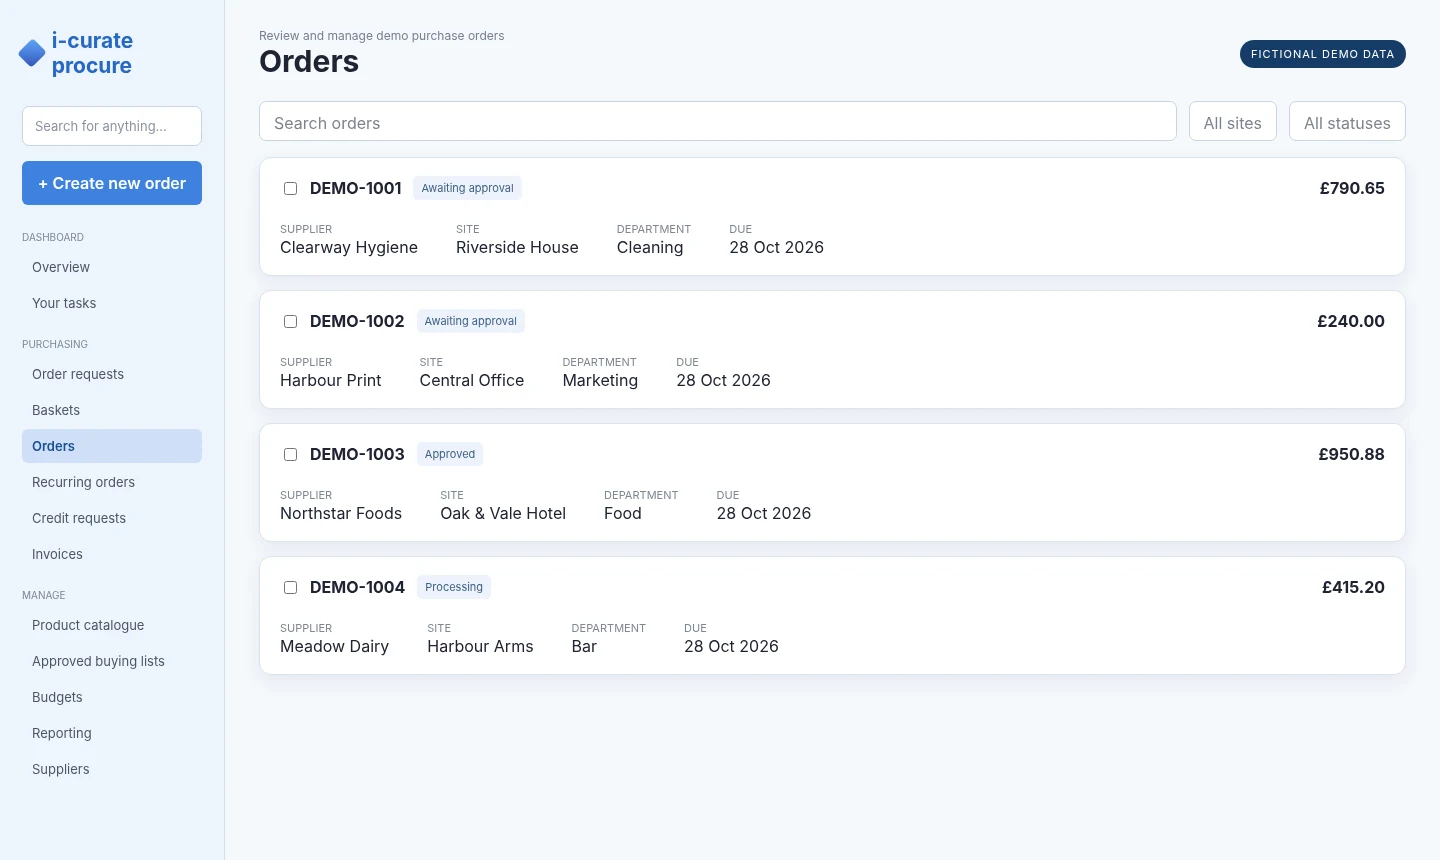The image size is (1440, 860).
Task: Open the Budgets page
Action: pyautogui.click(x=112, y=697)
